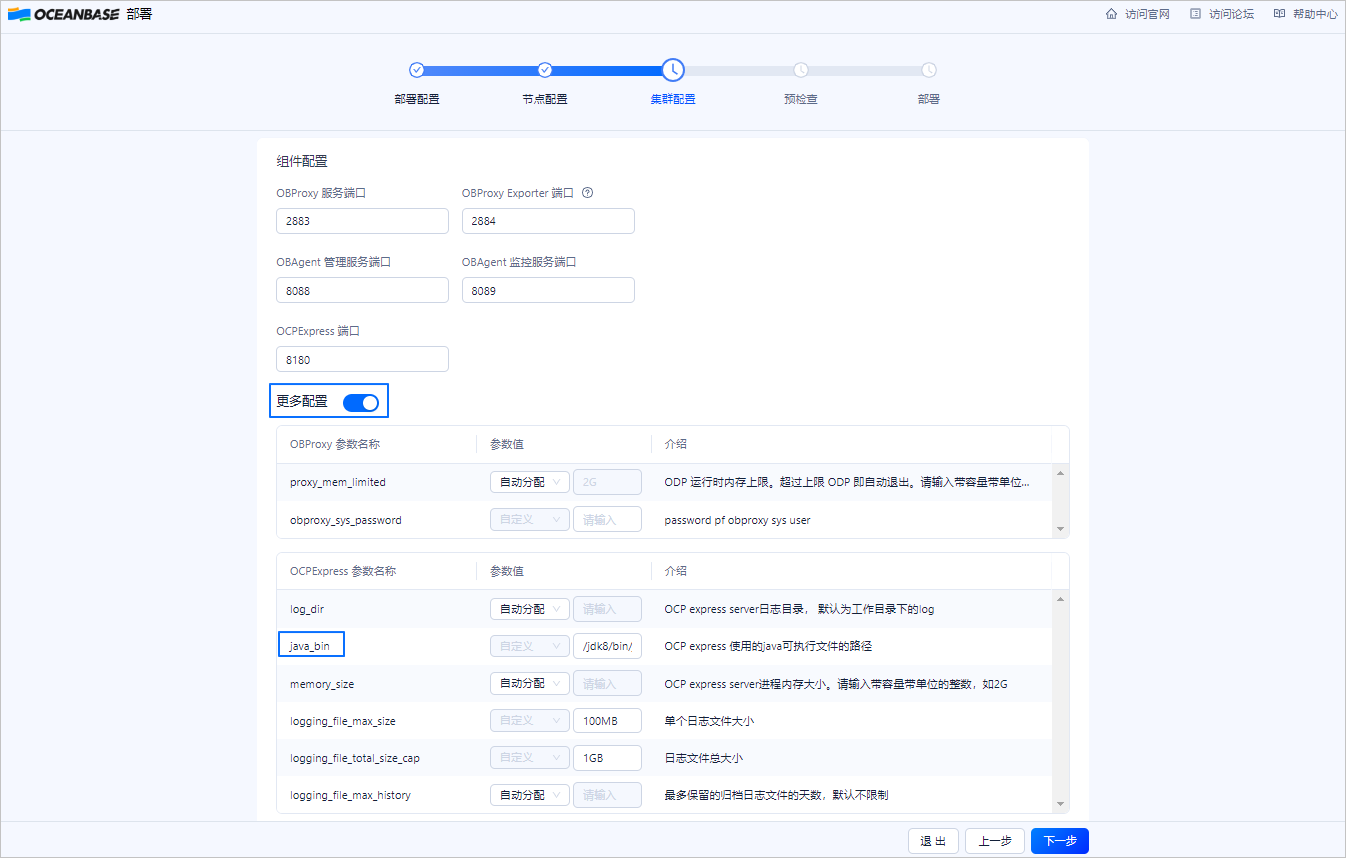This screenshot has width=1346, height=858.
Task: Click the 部署配置 step checkmark icon
Action: click(x=417, y=70)
